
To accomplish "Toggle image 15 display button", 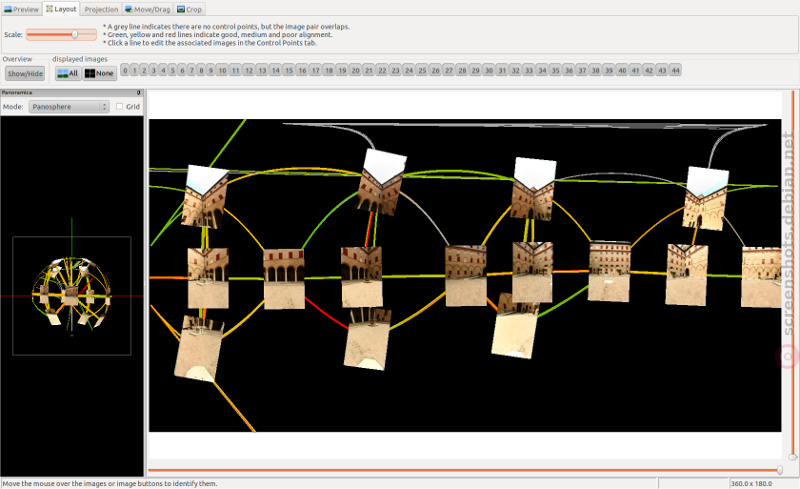I will [x=289, y=70].
